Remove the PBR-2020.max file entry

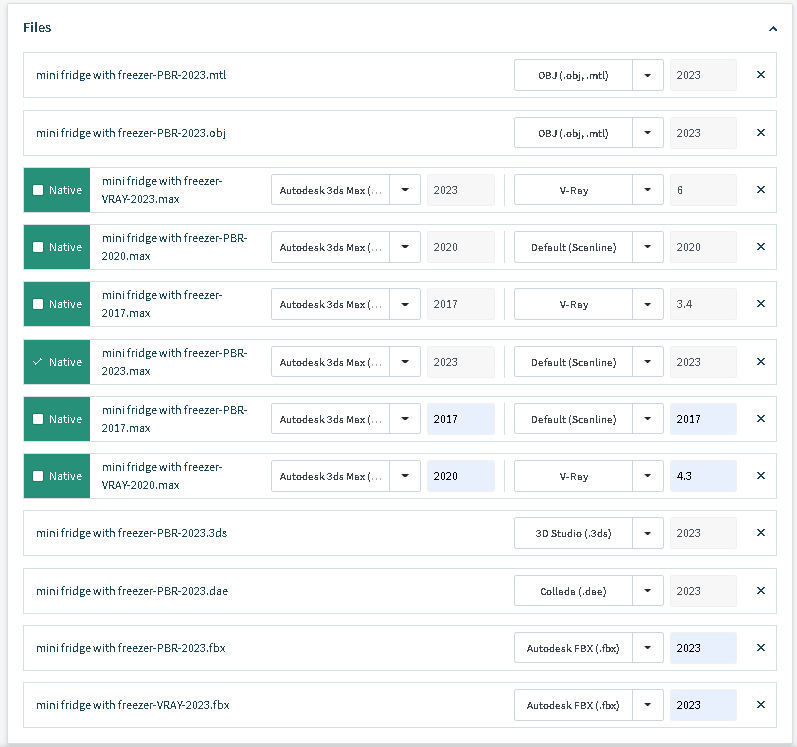point(761,247)
